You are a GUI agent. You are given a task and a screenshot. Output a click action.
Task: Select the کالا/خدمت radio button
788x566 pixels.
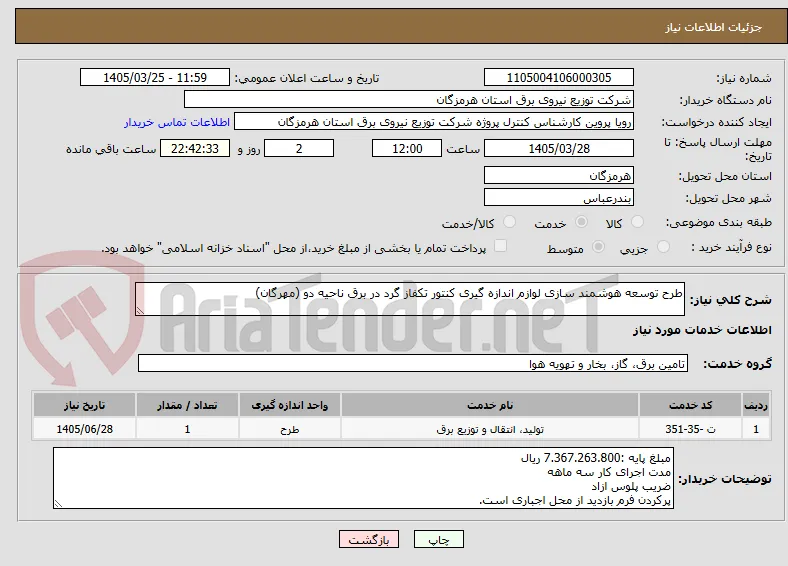pos(510,222)
